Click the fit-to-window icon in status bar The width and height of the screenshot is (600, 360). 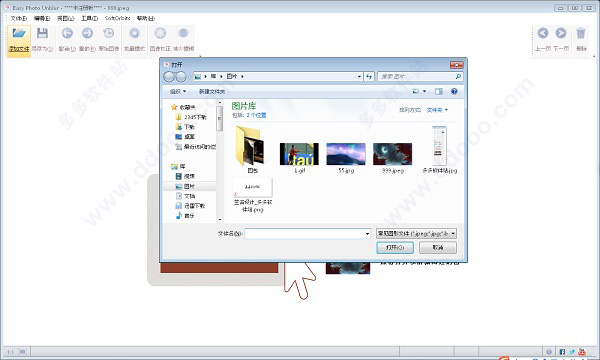[x=23, y=352]
